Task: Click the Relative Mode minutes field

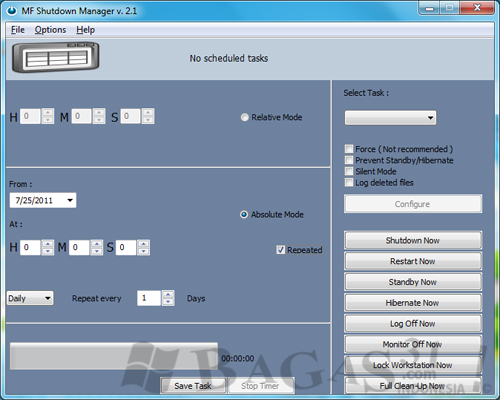Action: click(x=82, y=116)
